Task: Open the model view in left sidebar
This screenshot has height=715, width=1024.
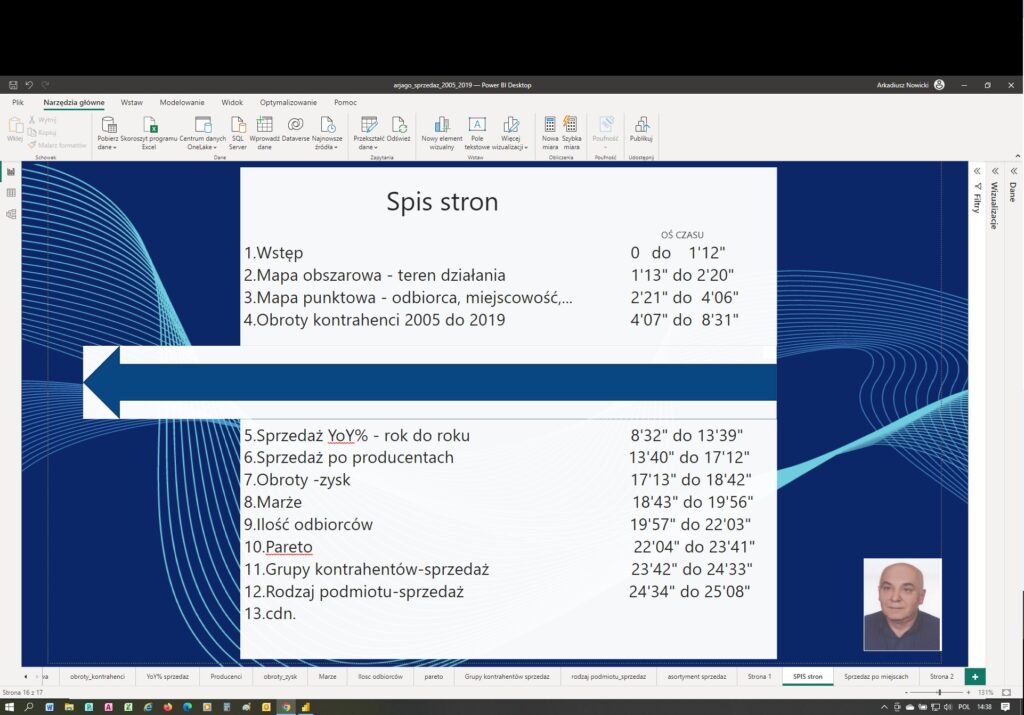Action: pyautogui.click(x=11, y=214)
